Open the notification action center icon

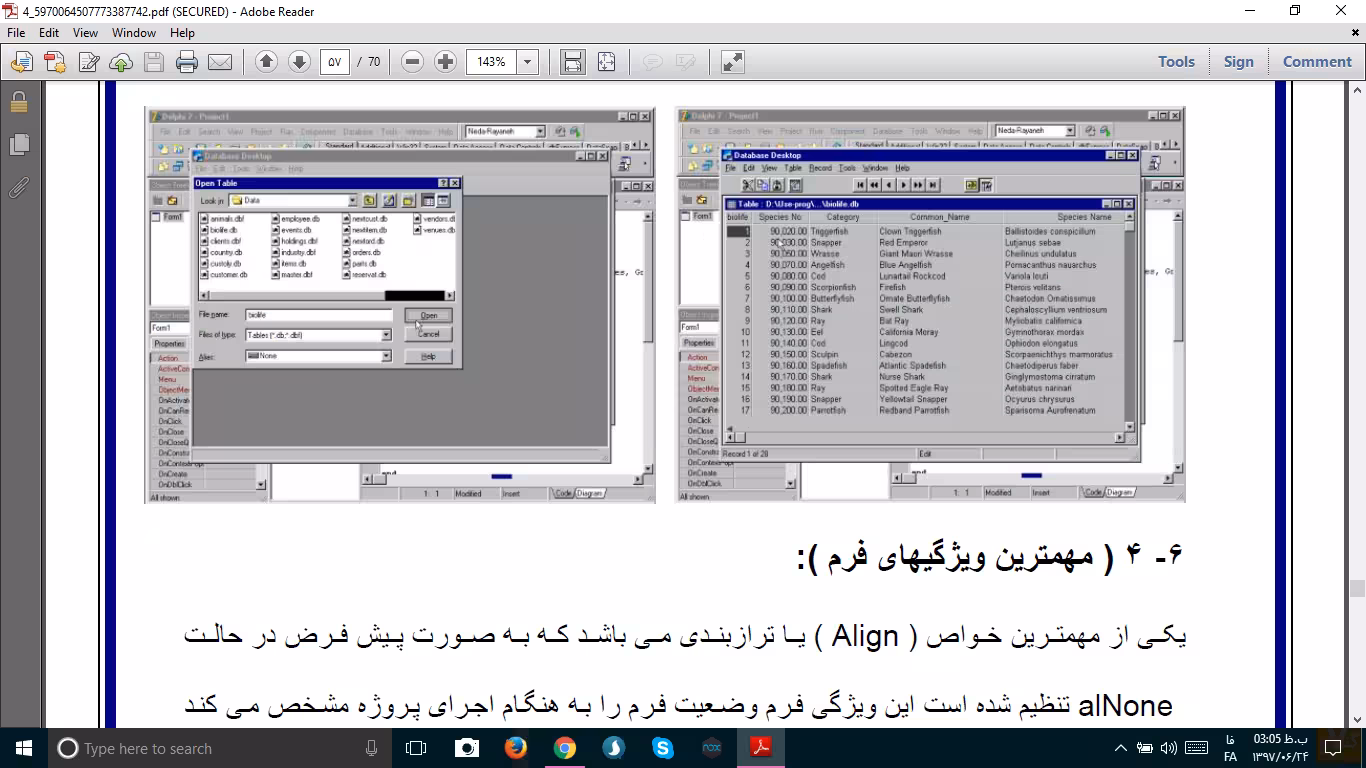click(1332, 748)
